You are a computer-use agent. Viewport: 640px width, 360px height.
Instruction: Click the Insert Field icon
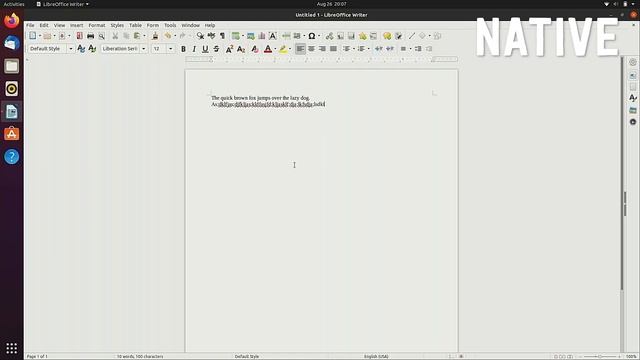coord(297,36)
